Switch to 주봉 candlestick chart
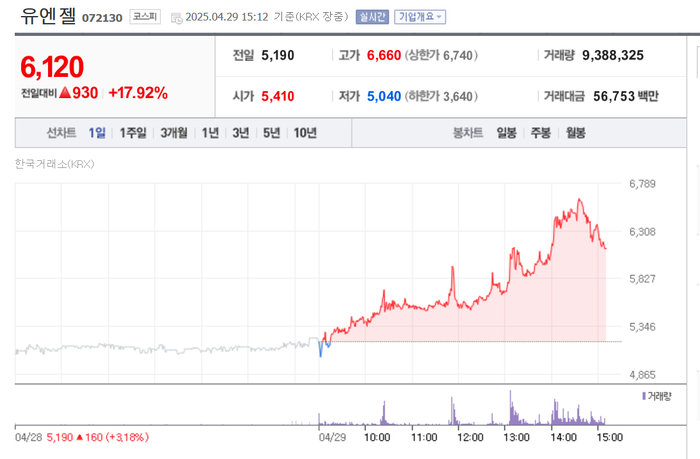 [541, 133]
